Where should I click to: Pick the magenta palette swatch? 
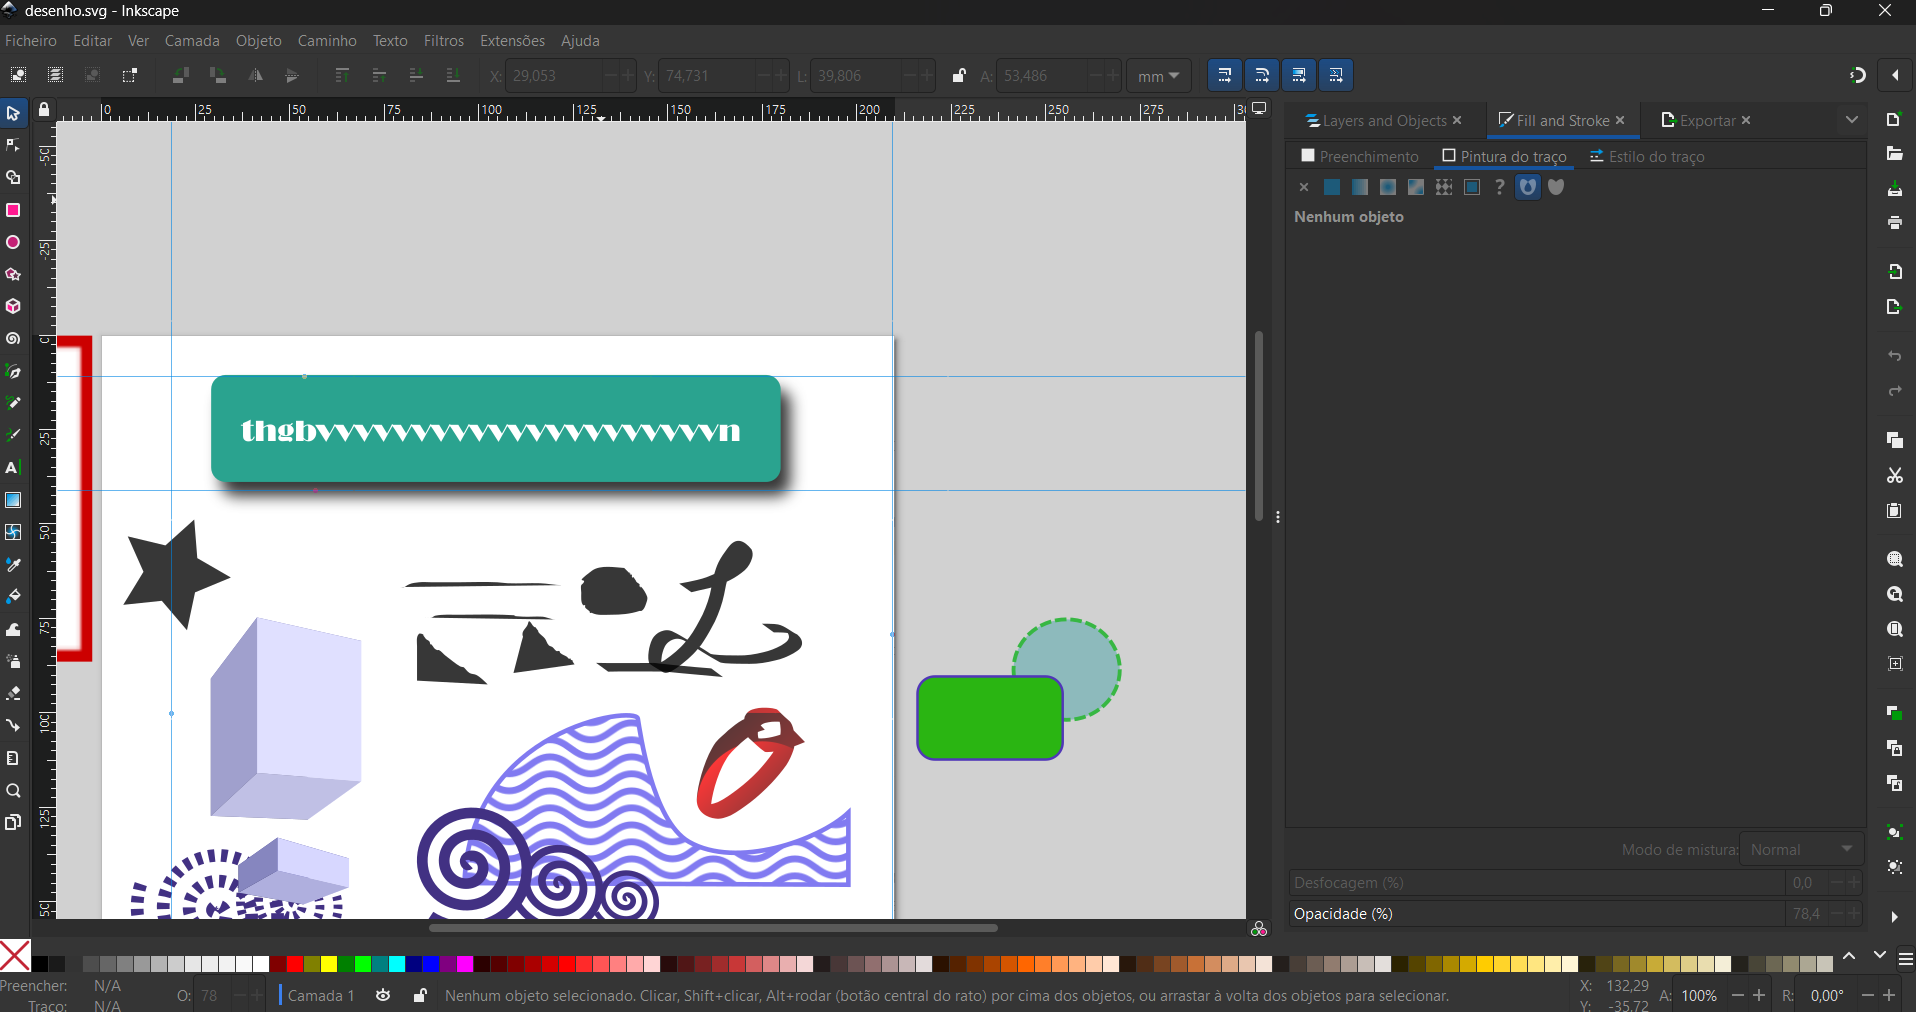click(465, 964)
